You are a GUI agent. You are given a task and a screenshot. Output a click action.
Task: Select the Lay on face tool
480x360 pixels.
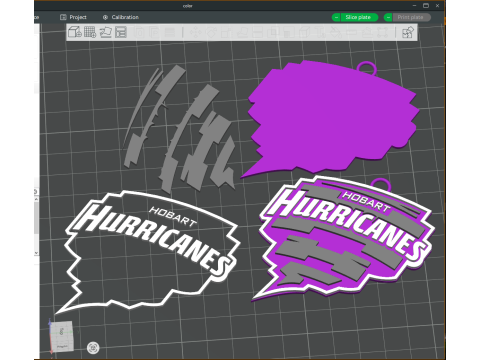point(242,32)
